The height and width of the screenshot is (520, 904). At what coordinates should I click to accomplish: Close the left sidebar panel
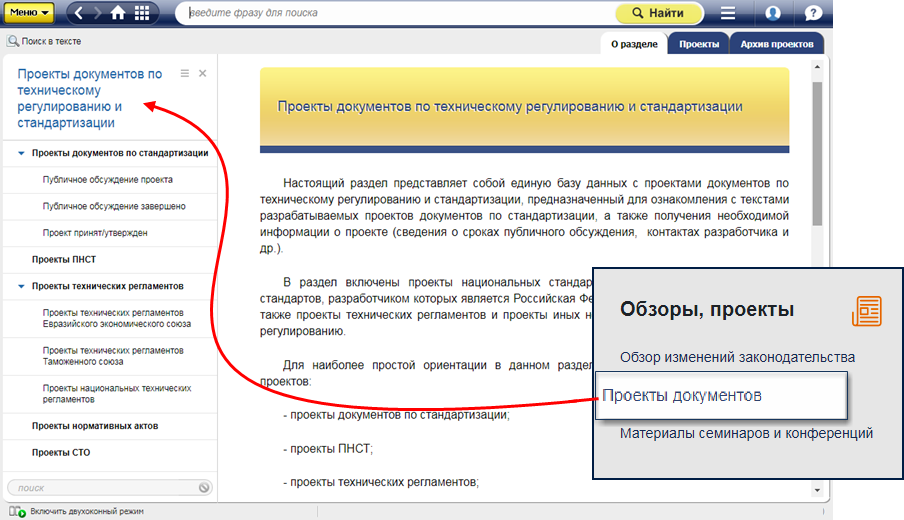(203, 73)
